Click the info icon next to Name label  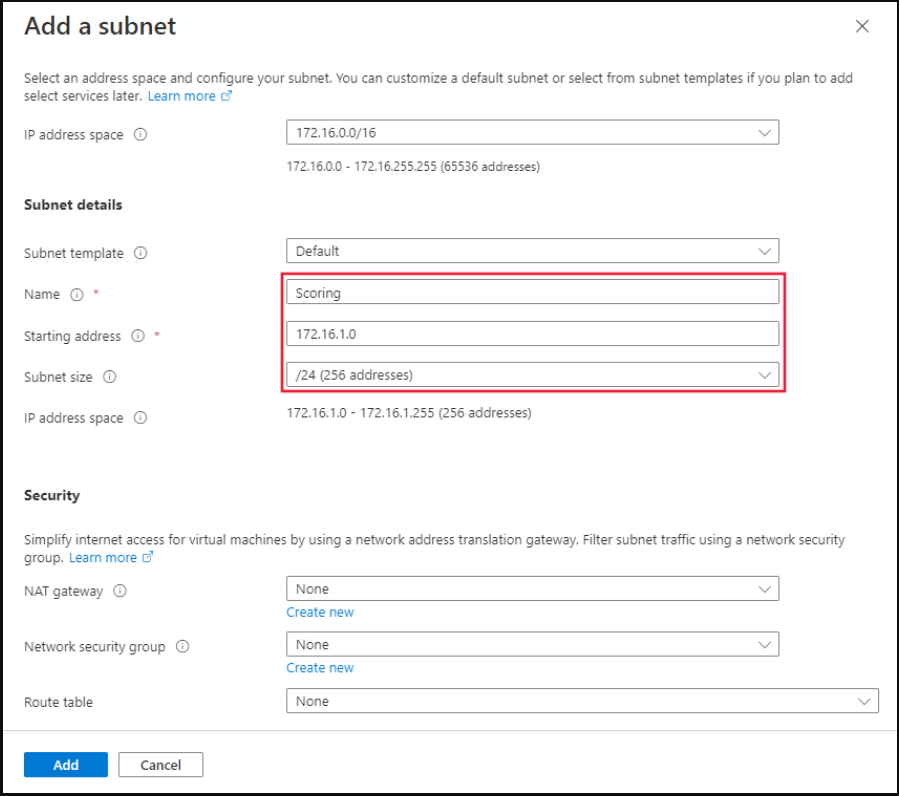pos(77,294)
